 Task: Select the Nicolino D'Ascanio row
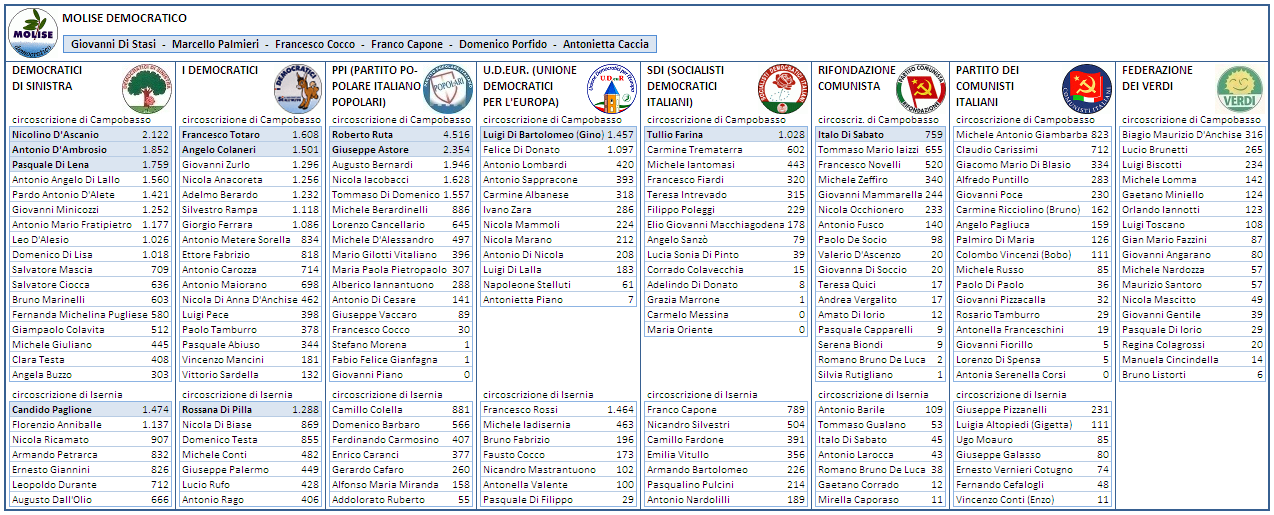pyautogui.click(x=91, y=134)
